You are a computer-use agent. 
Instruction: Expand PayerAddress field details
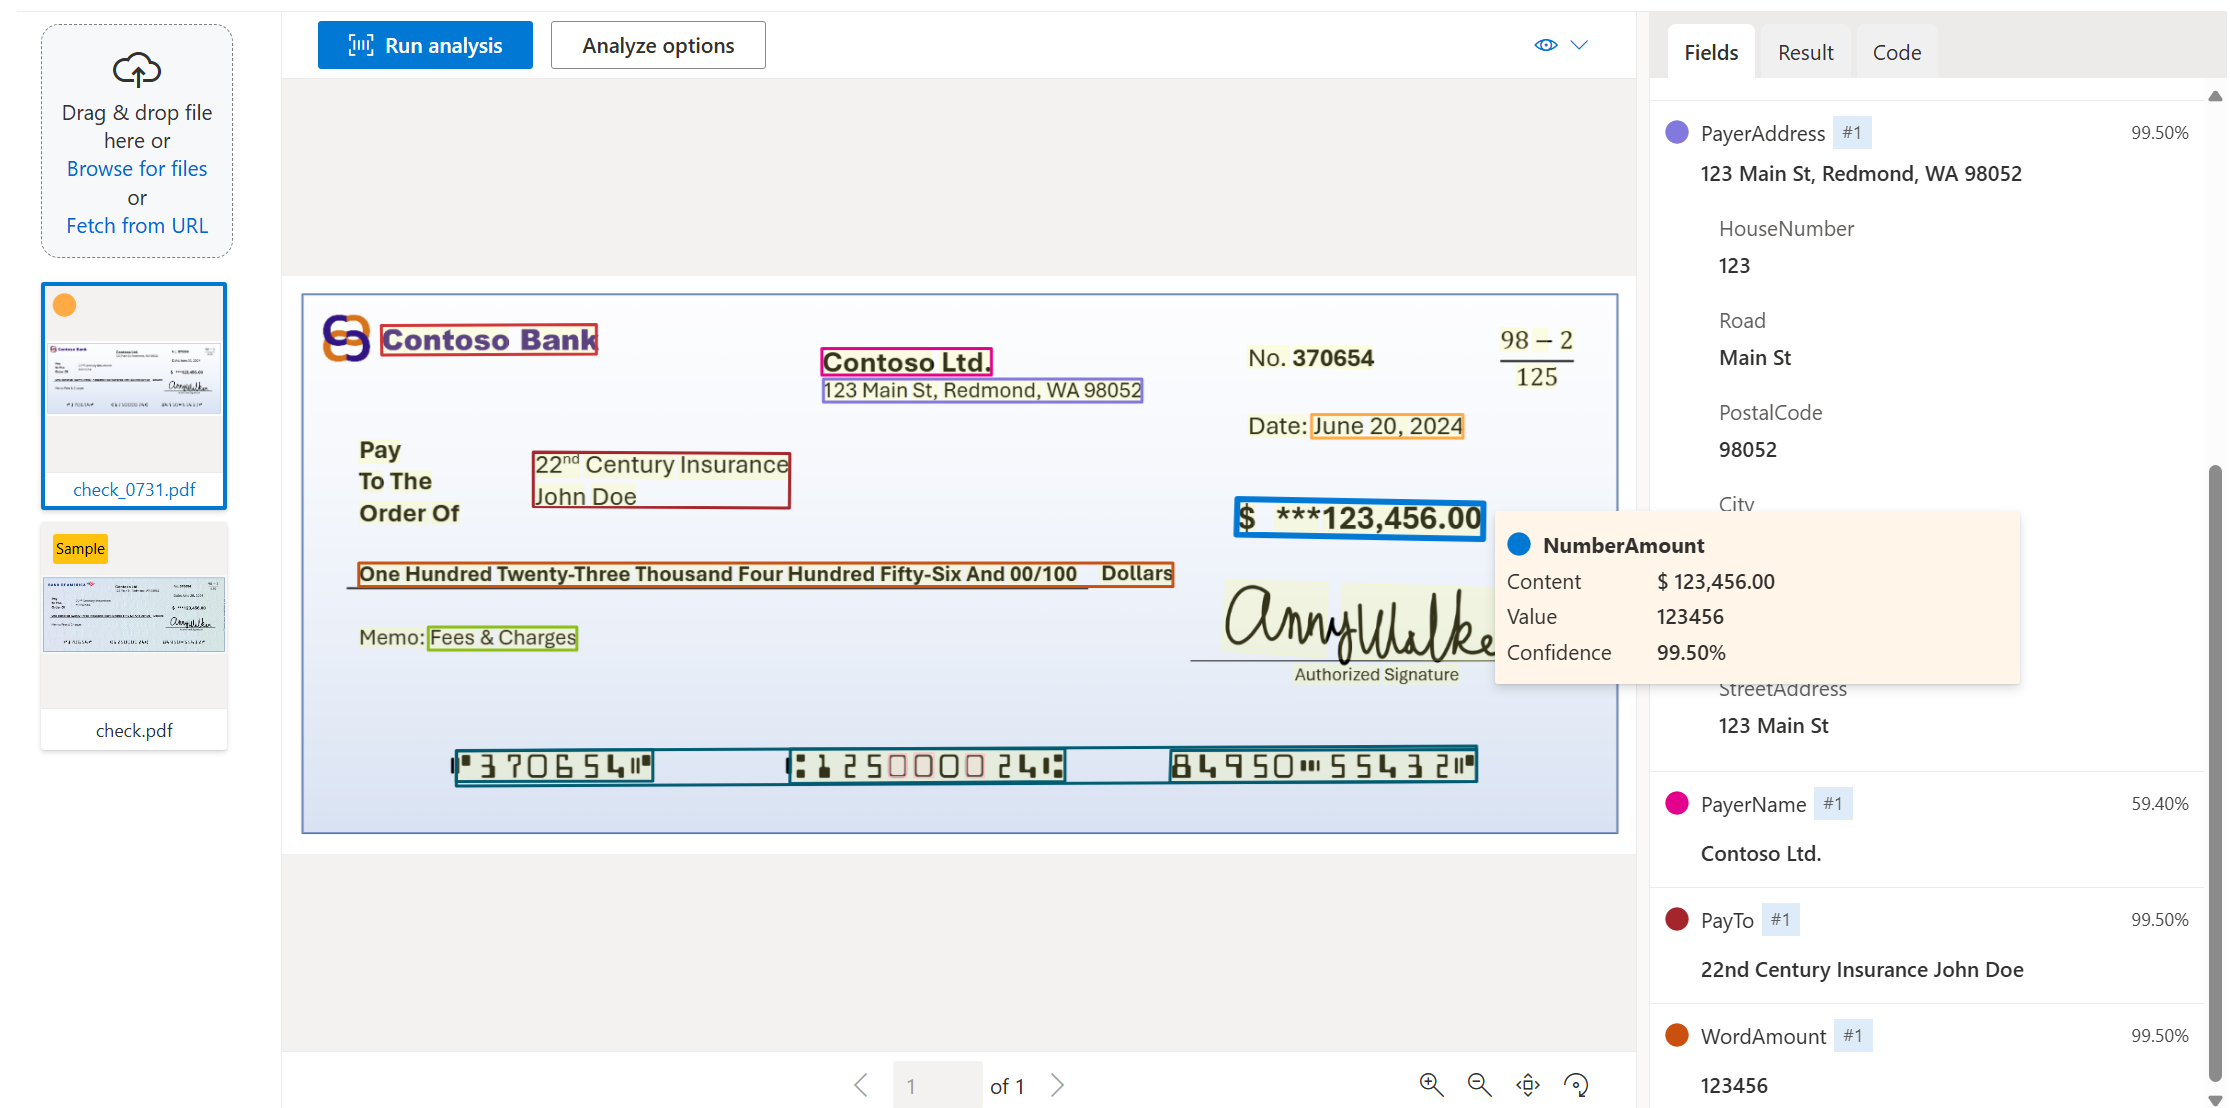tap(1765, 132)
